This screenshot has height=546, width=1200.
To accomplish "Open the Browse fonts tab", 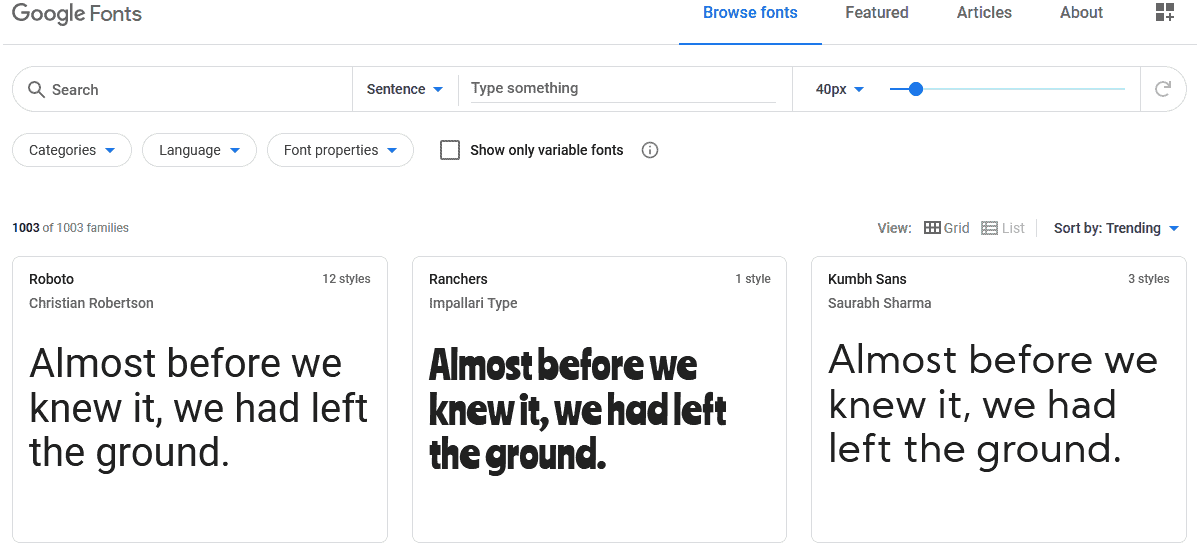I will (750, 13).
